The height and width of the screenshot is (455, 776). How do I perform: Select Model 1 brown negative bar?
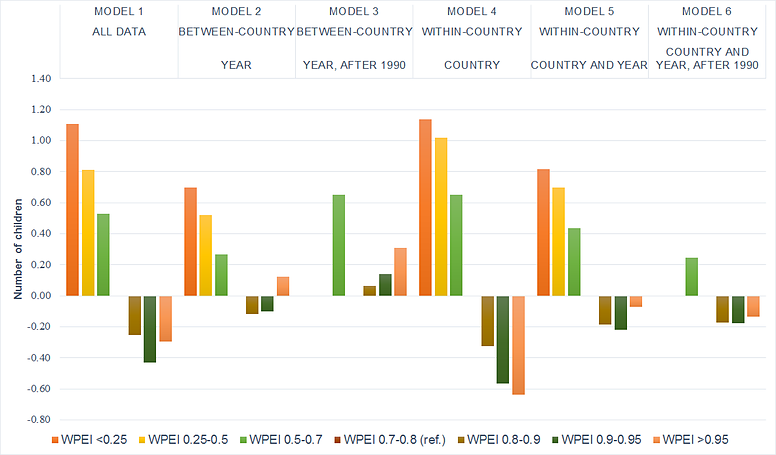135,315
